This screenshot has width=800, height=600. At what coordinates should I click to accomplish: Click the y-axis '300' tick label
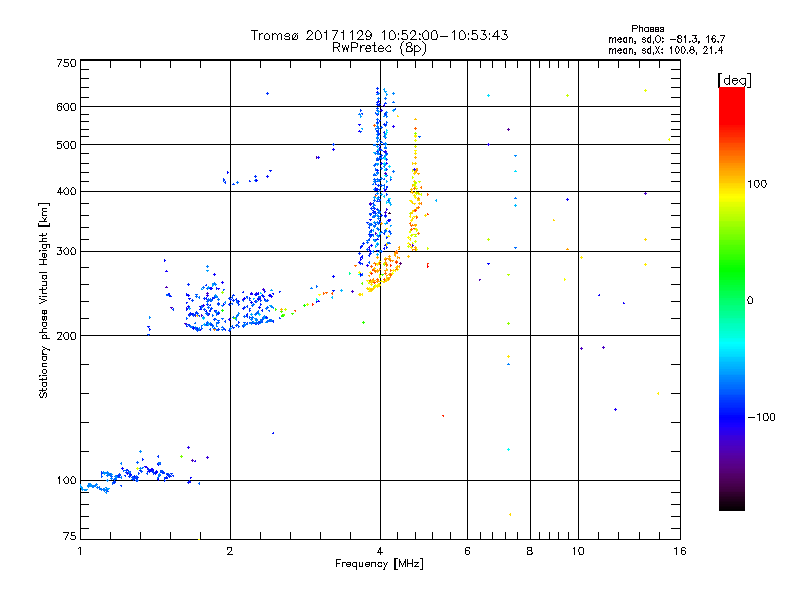coord(66,251)
